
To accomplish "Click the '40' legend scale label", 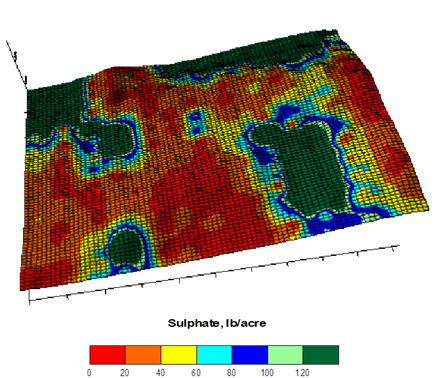I will tap(160, 372).
